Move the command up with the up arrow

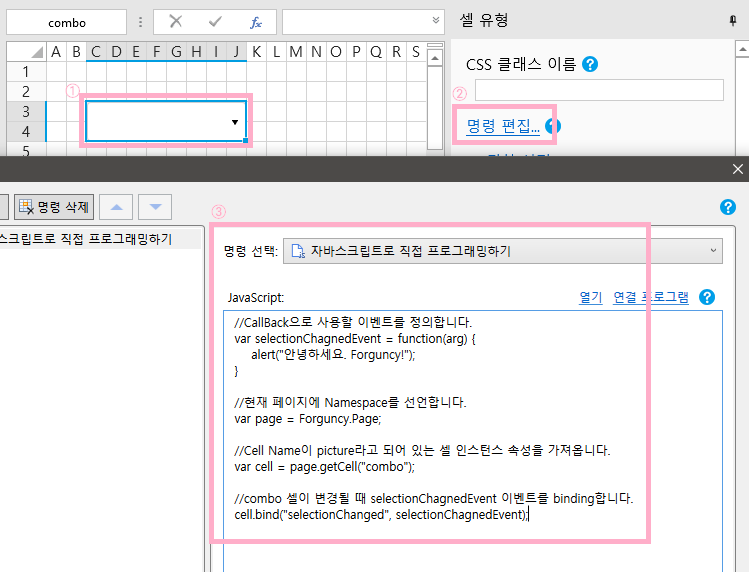click(x=119, y=207)
